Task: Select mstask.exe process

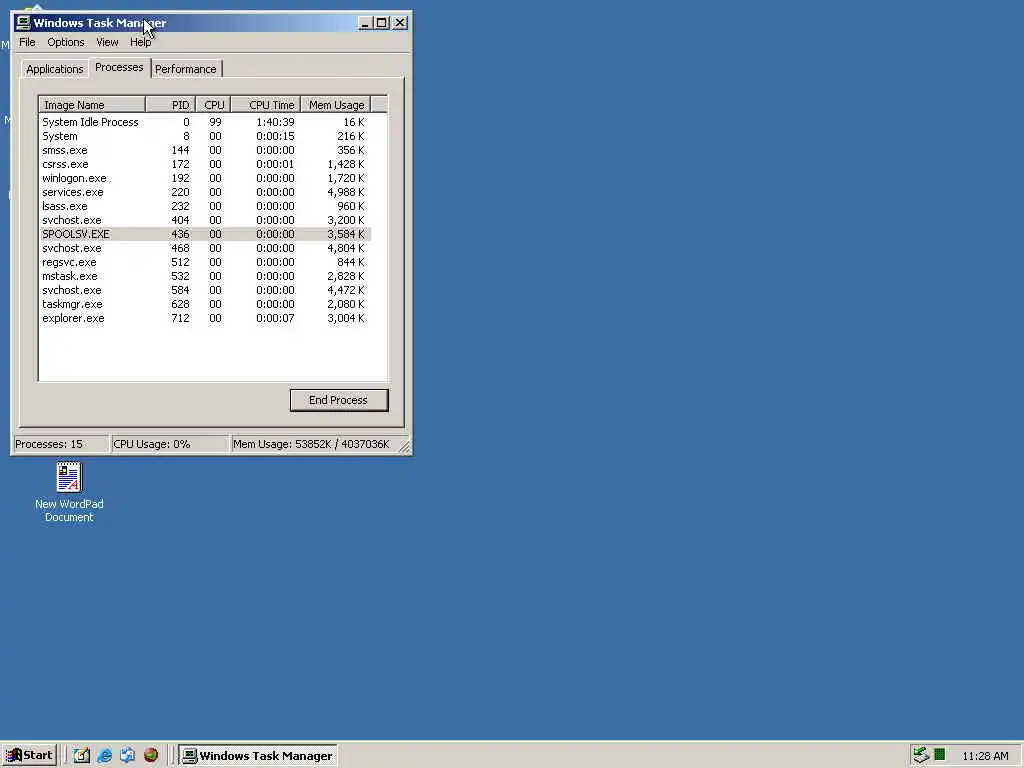Action: pos(205,276)
